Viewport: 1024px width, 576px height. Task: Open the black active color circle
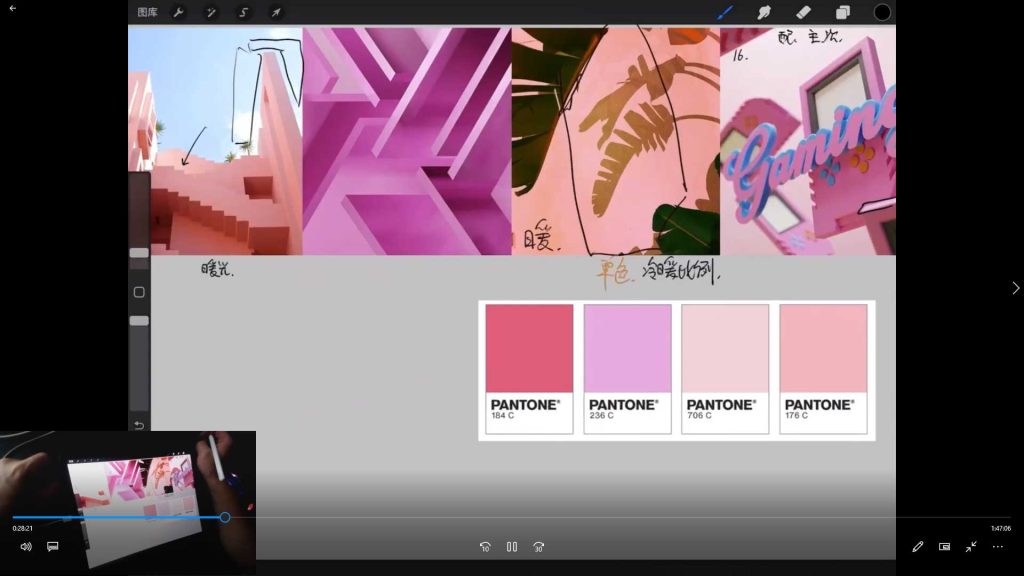pos(882,13)
